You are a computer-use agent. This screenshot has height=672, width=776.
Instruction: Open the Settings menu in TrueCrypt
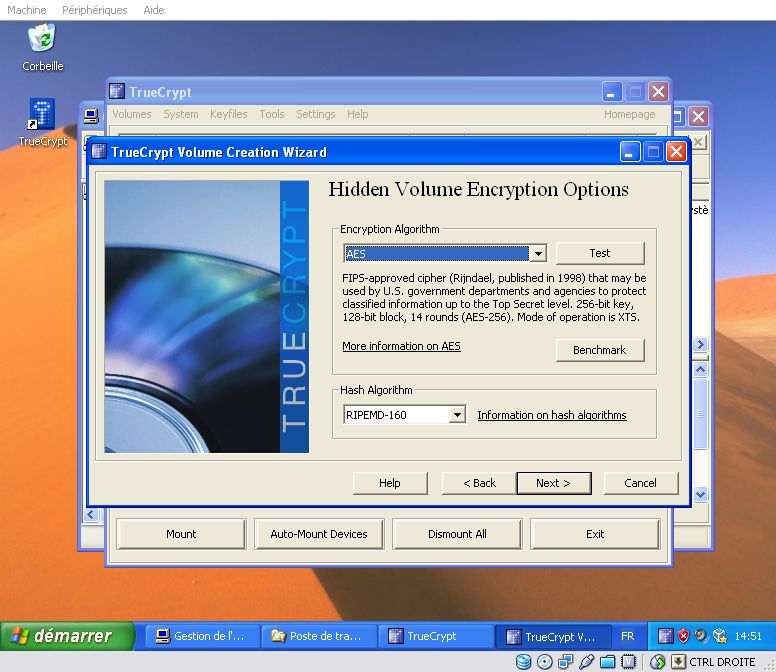click(316, 114)
